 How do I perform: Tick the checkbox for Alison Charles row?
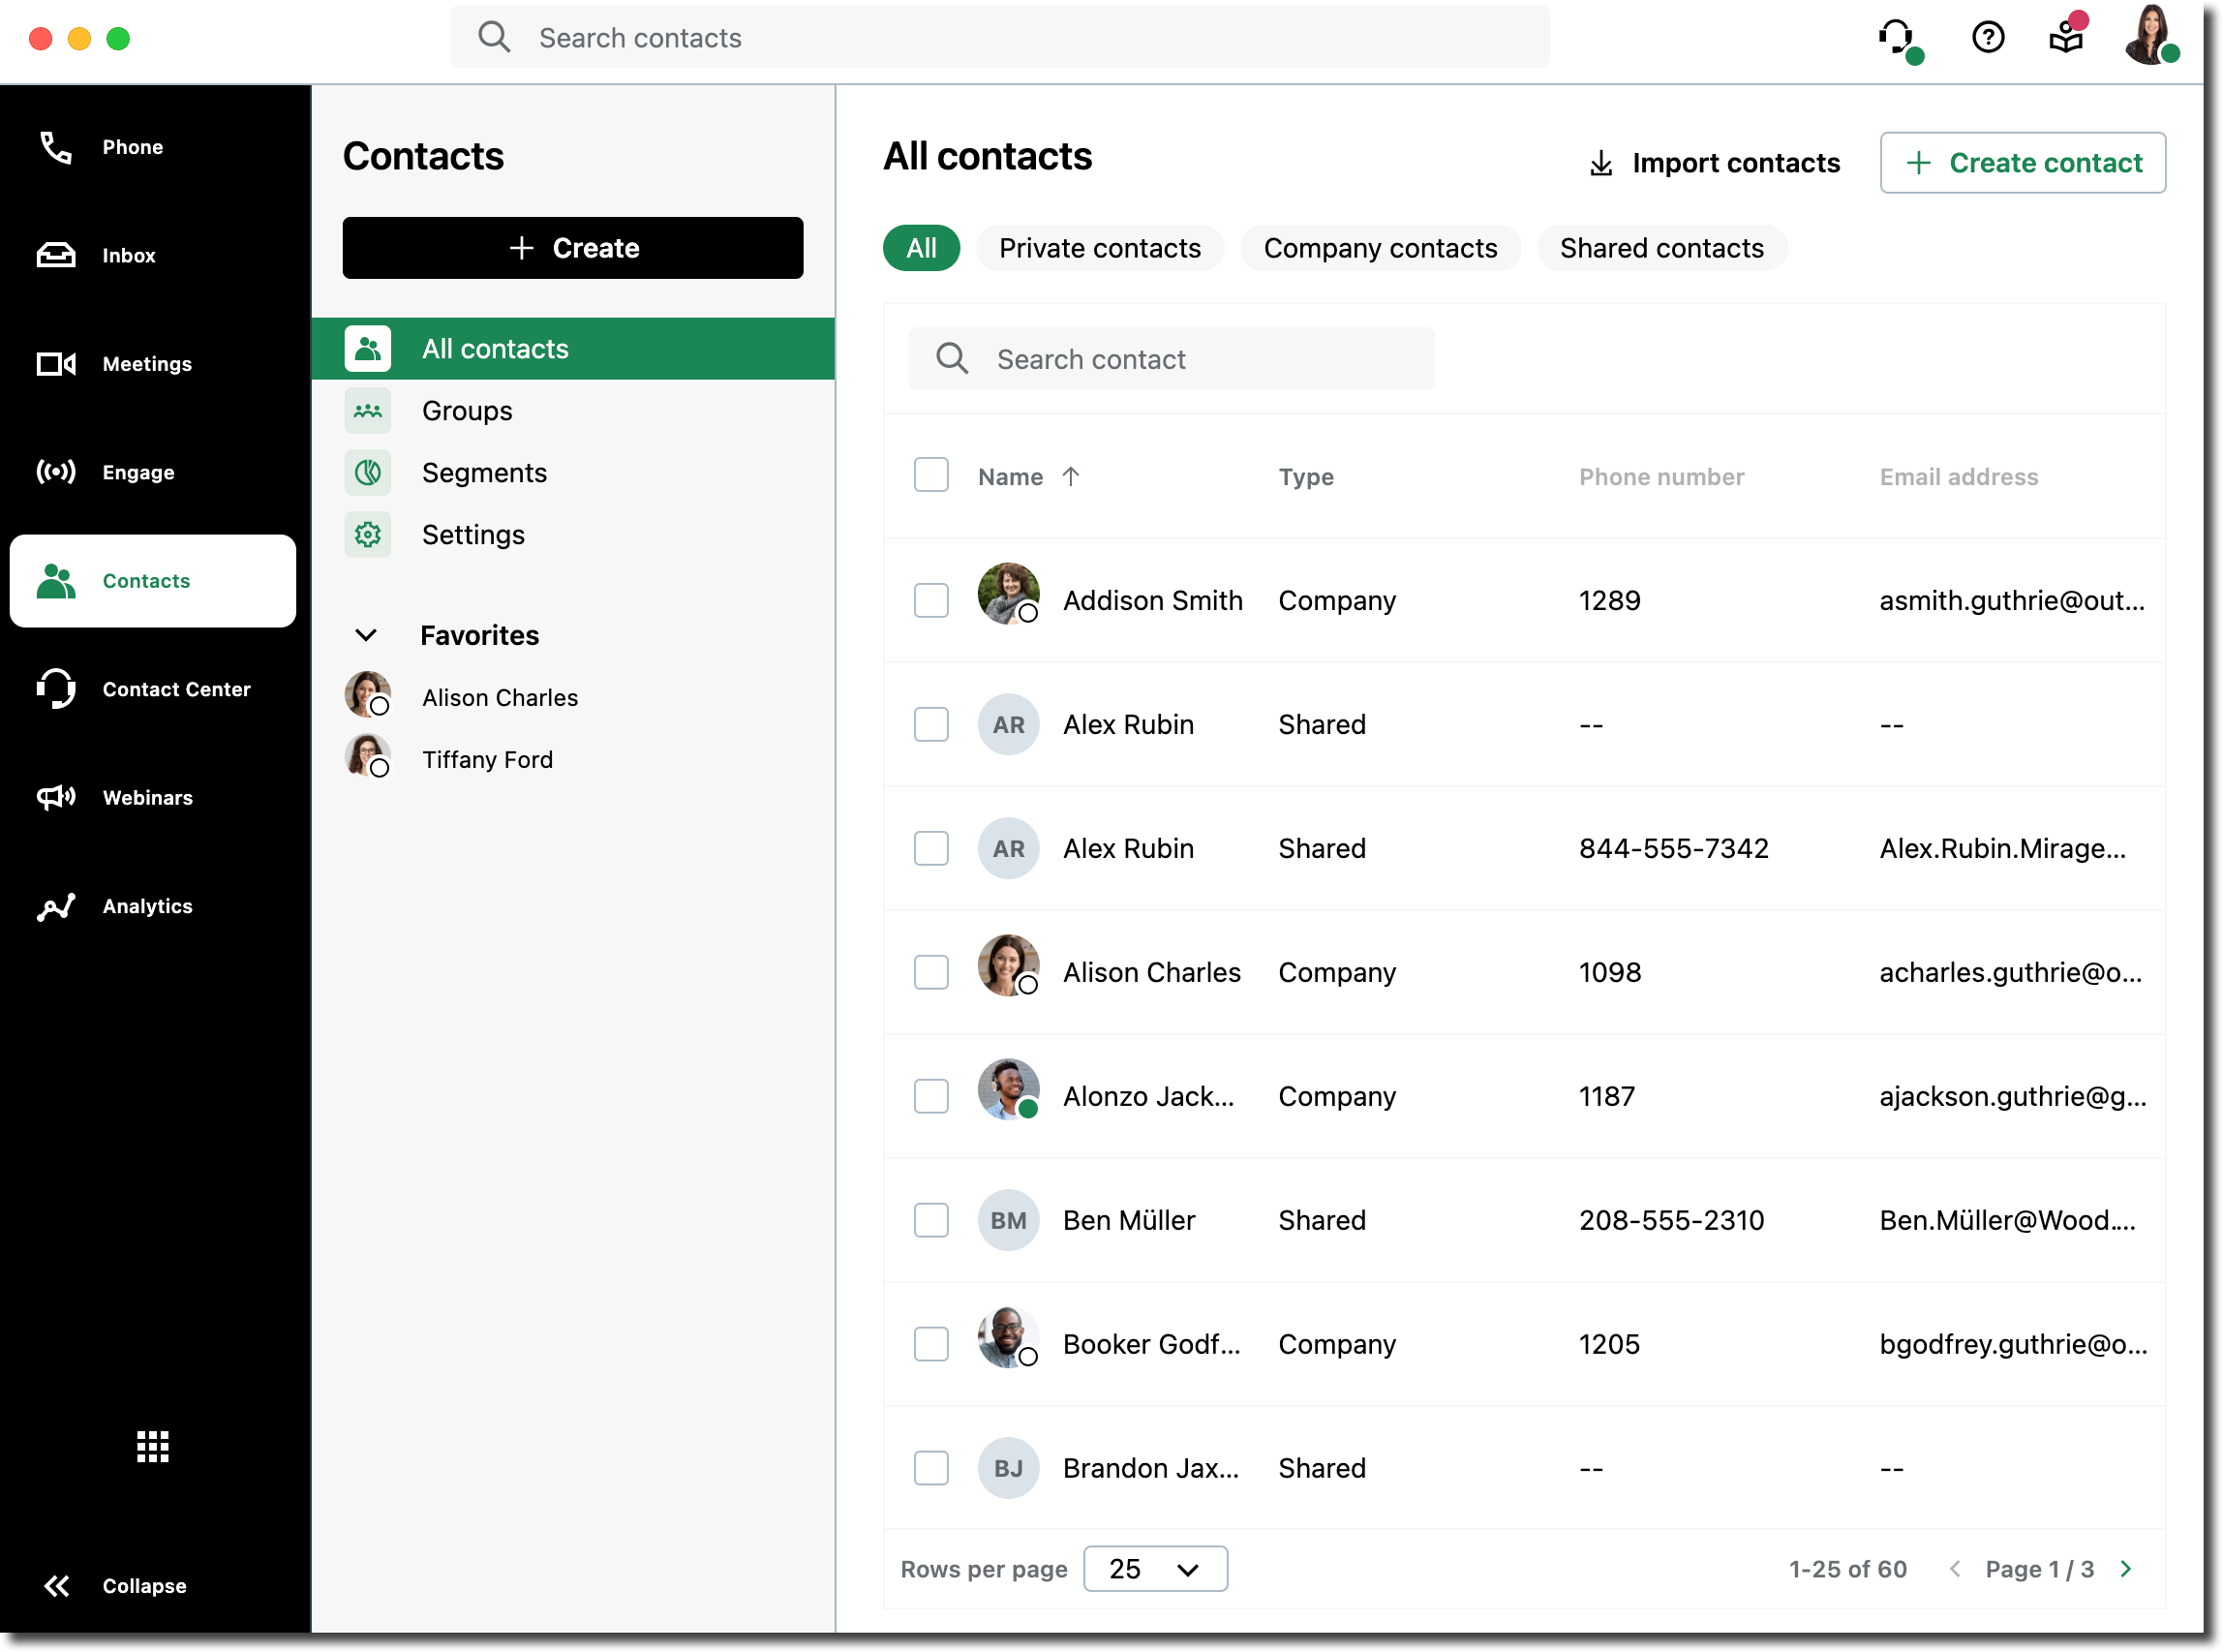click(931, 973)
